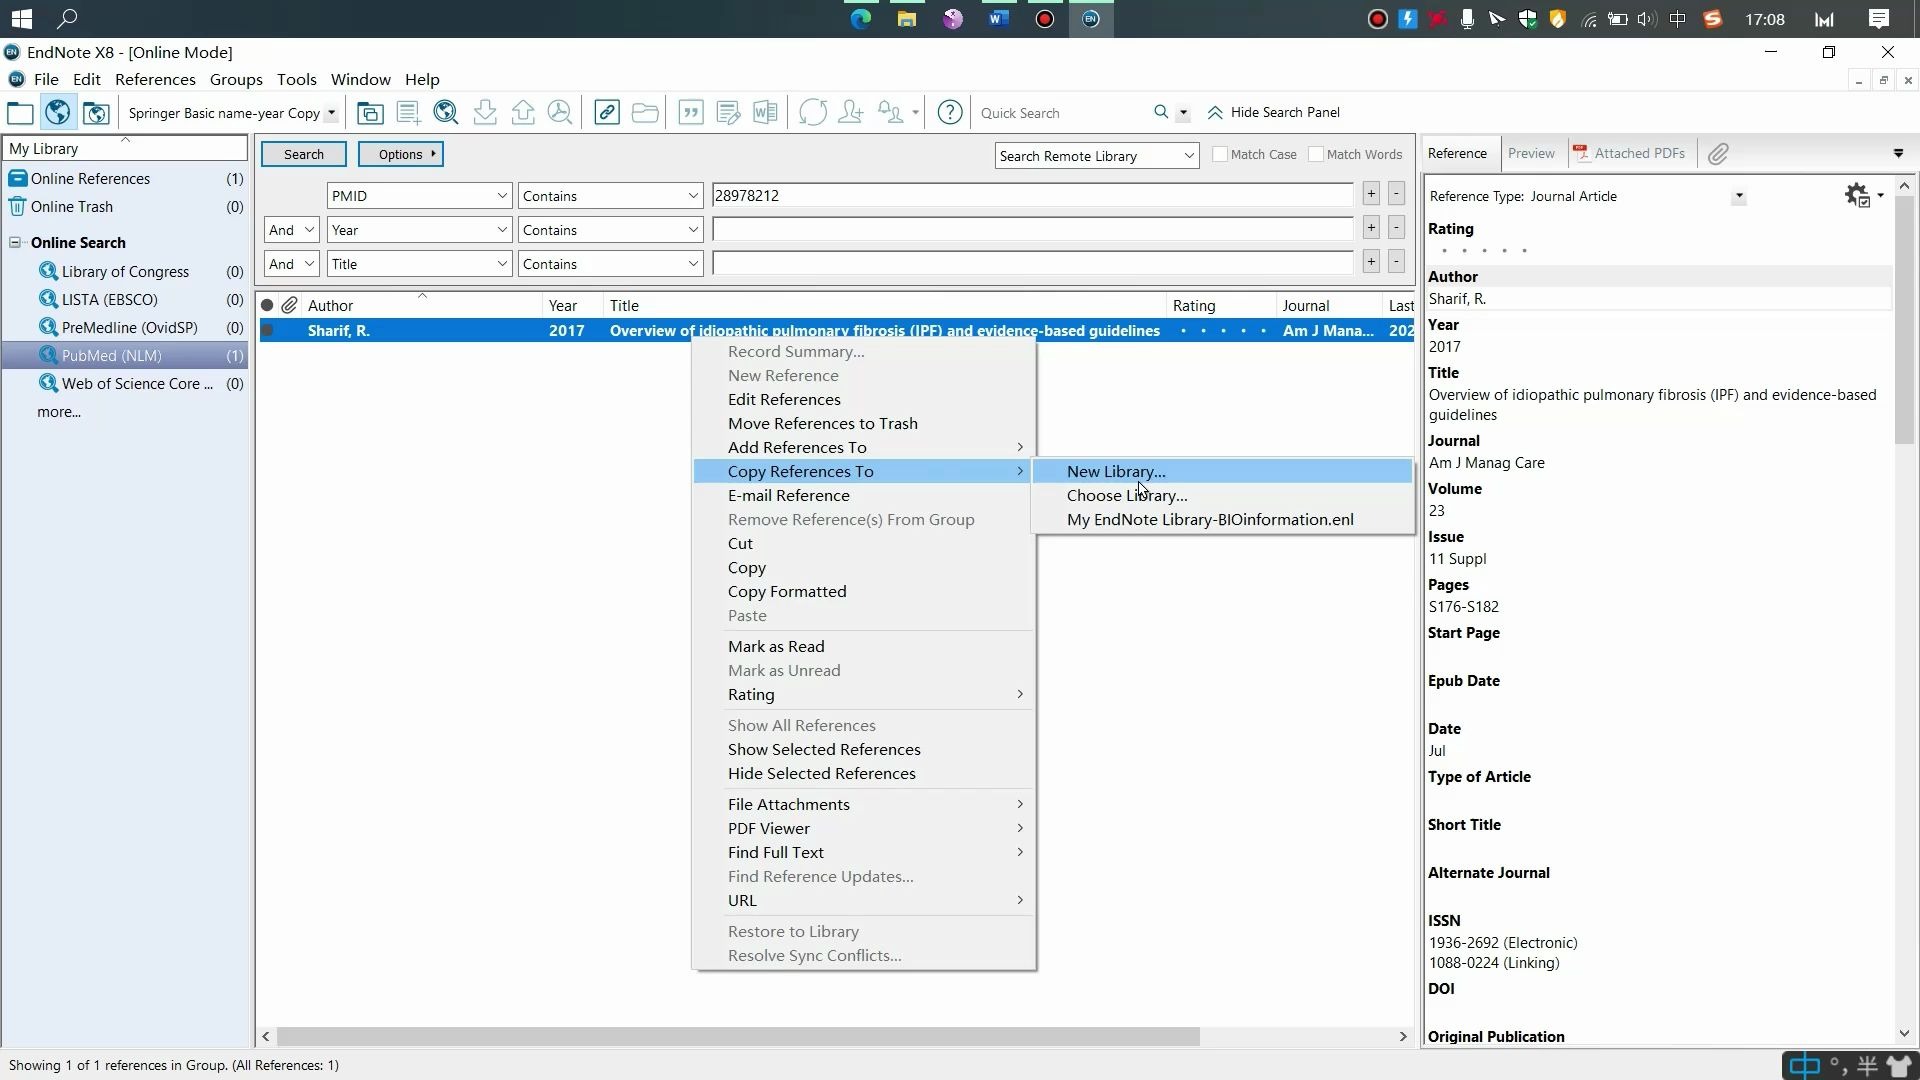Click the Online Search globe-magnifier toolbar icon

(446, 113)
